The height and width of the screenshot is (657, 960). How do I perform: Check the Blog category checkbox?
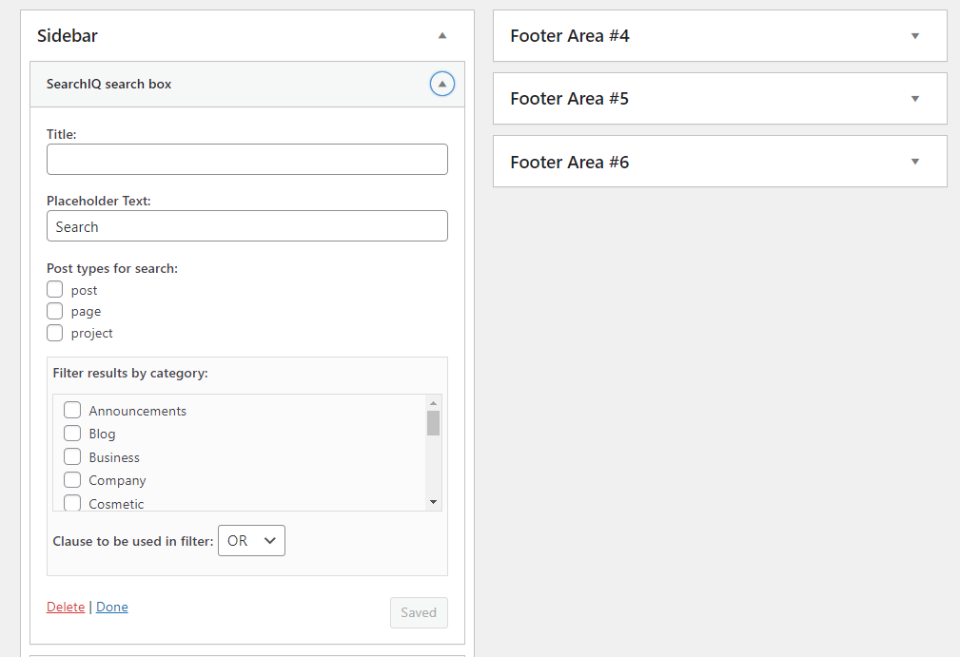click(73, 433)
